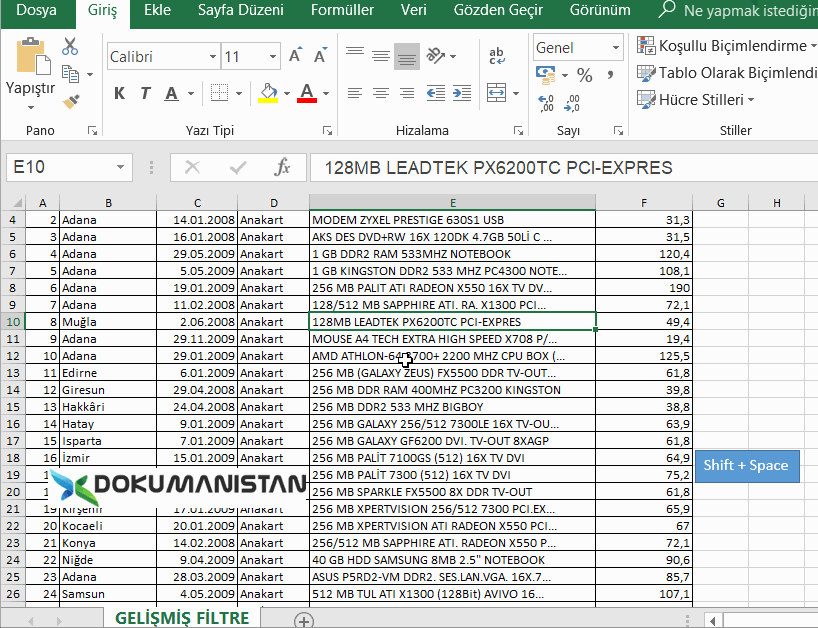Click the Merge and Center icon
Image resolution: width=818 pixels, height=628 pixels.
click(496, 93)
